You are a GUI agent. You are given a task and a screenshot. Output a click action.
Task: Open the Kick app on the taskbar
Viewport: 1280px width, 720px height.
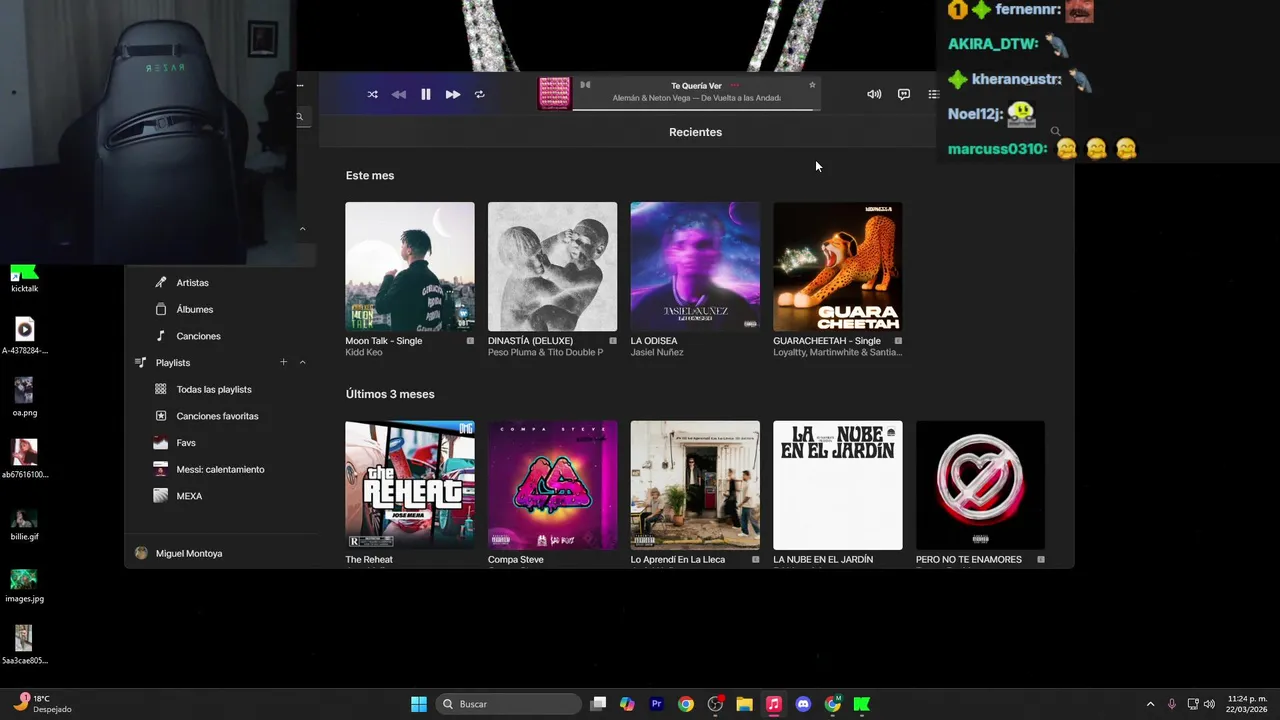coord(862,704)
